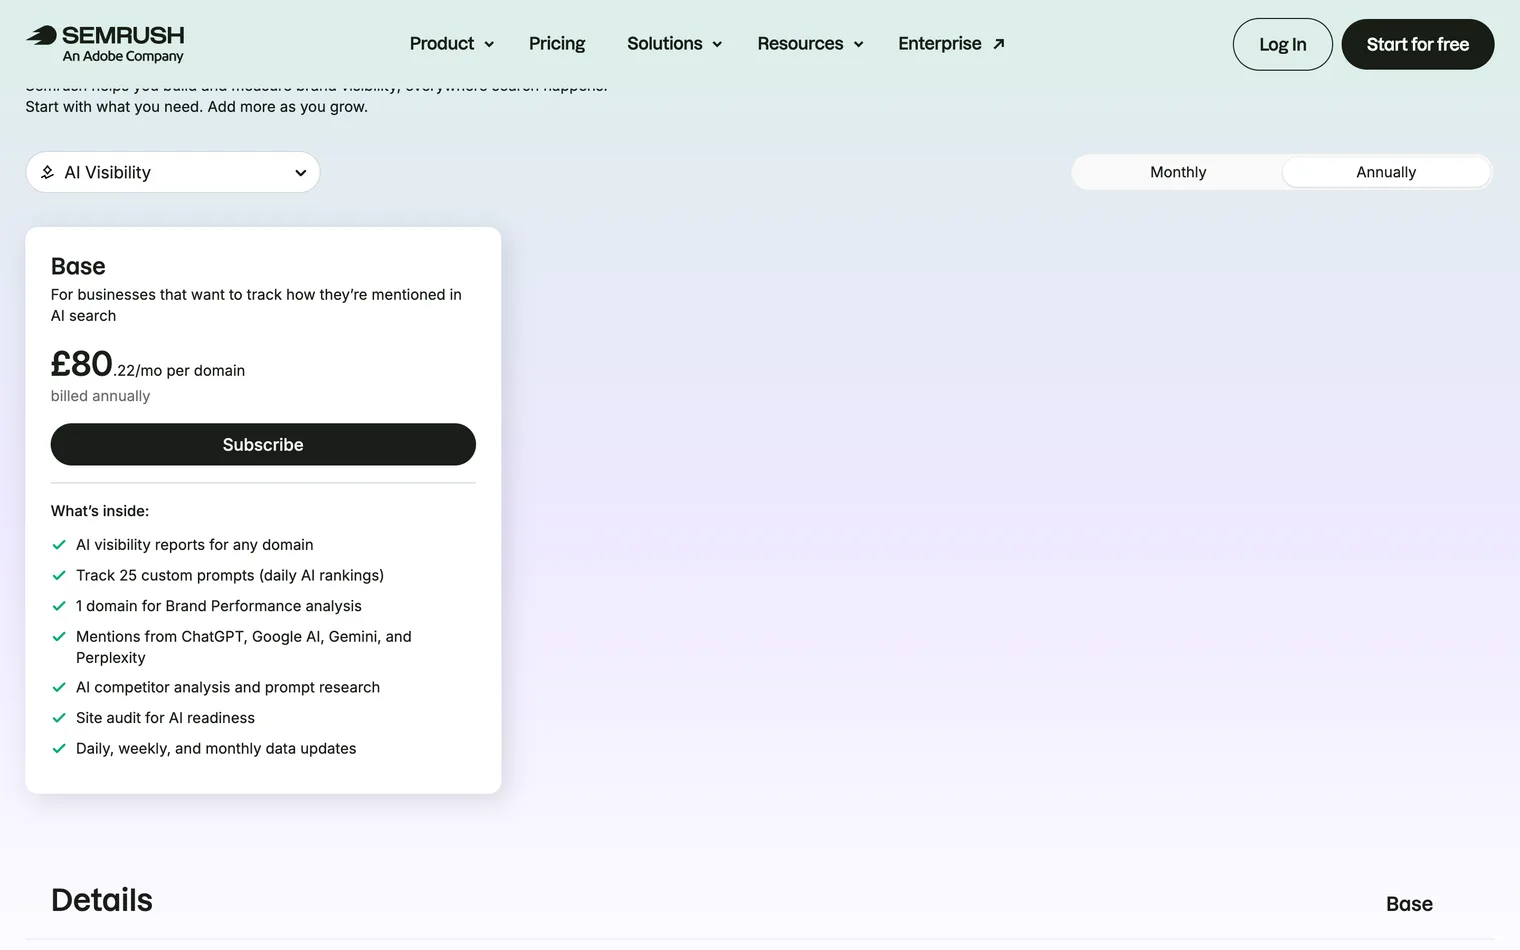Image resolution: width=1520 pixels, height=950 pixels.
Task: Click the Log In button
Action: click(1282, 44)
